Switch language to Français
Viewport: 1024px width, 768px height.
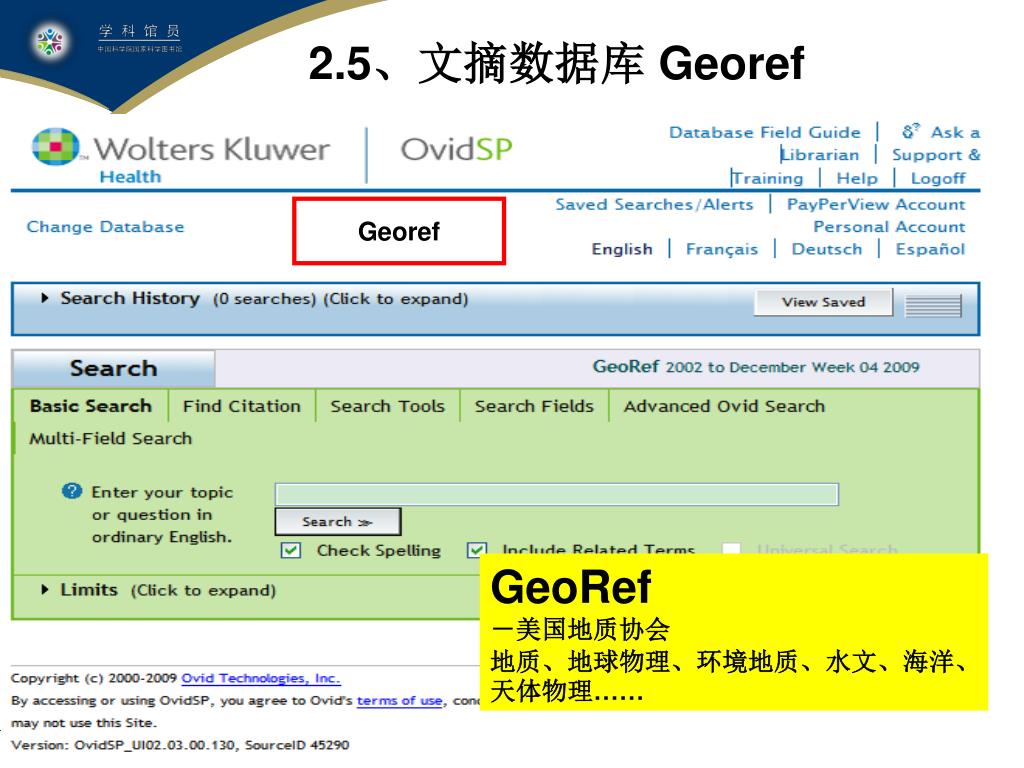click(722, 249)
